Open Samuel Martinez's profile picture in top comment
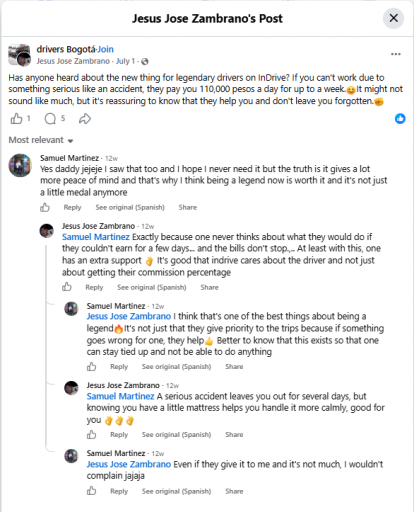The height and width of the screenshot is (512, 414). coord(20,165)
